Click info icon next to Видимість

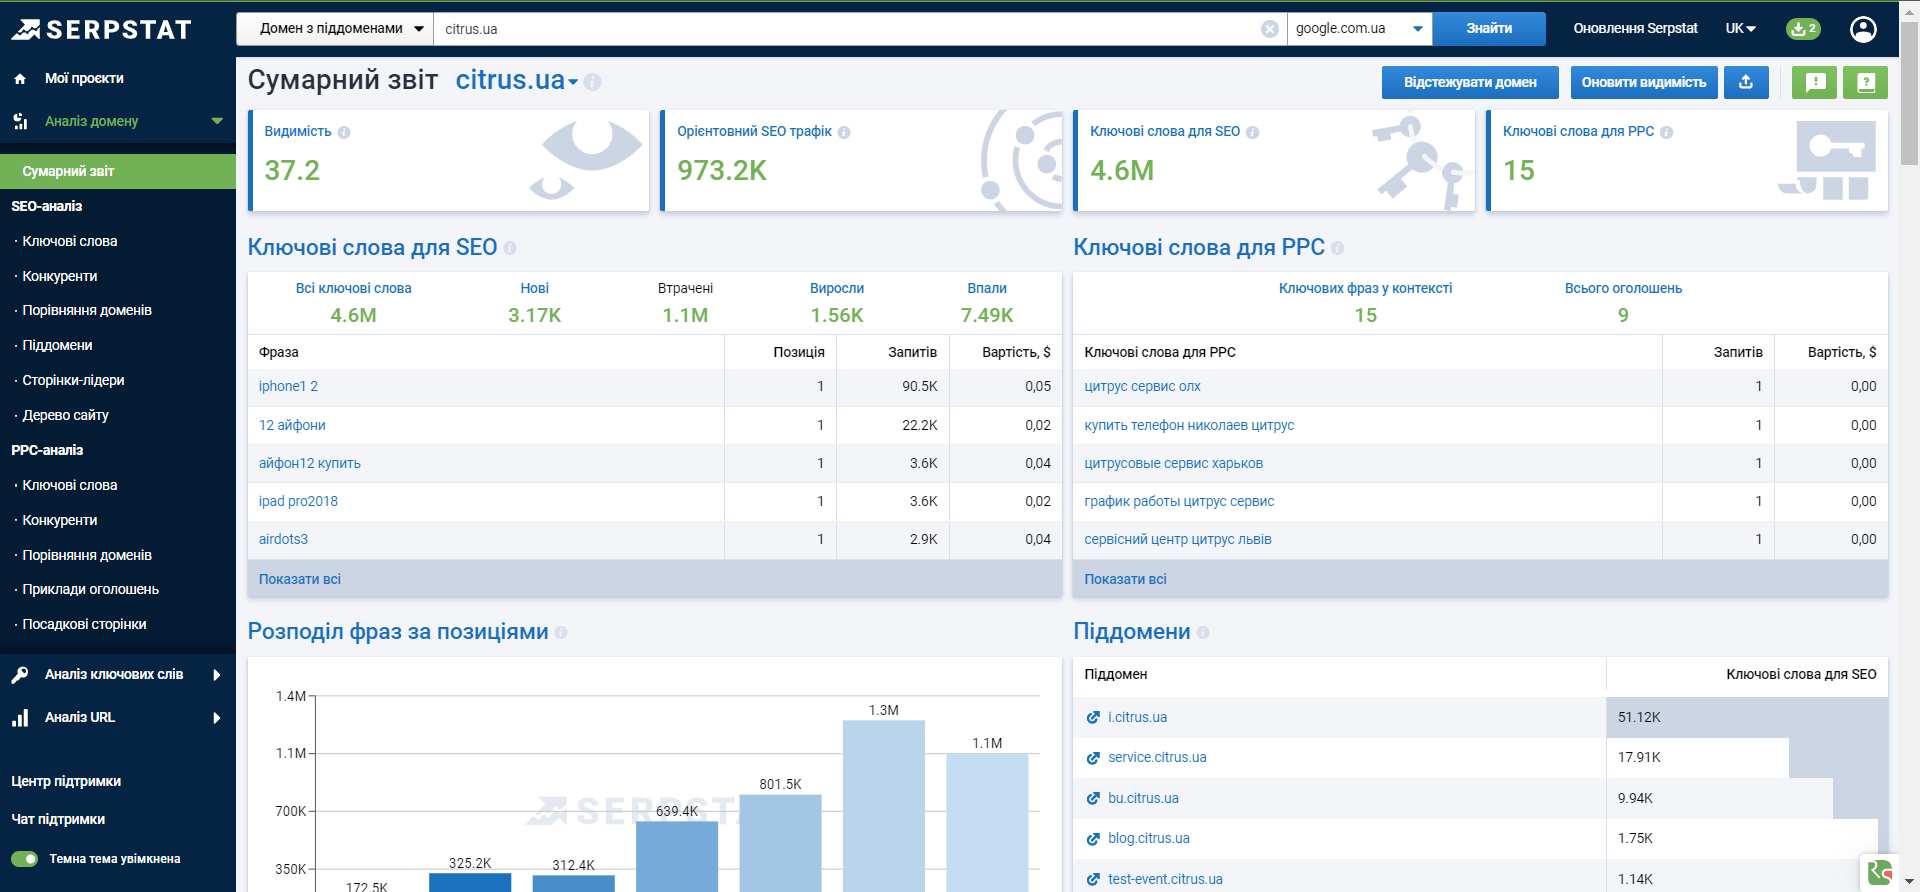(x=344, y=132)
